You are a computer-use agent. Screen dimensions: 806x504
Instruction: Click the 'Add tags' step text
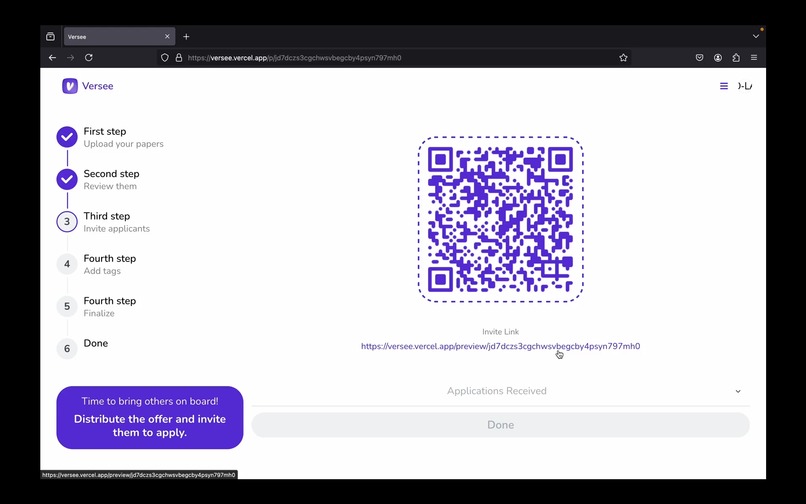102,271
